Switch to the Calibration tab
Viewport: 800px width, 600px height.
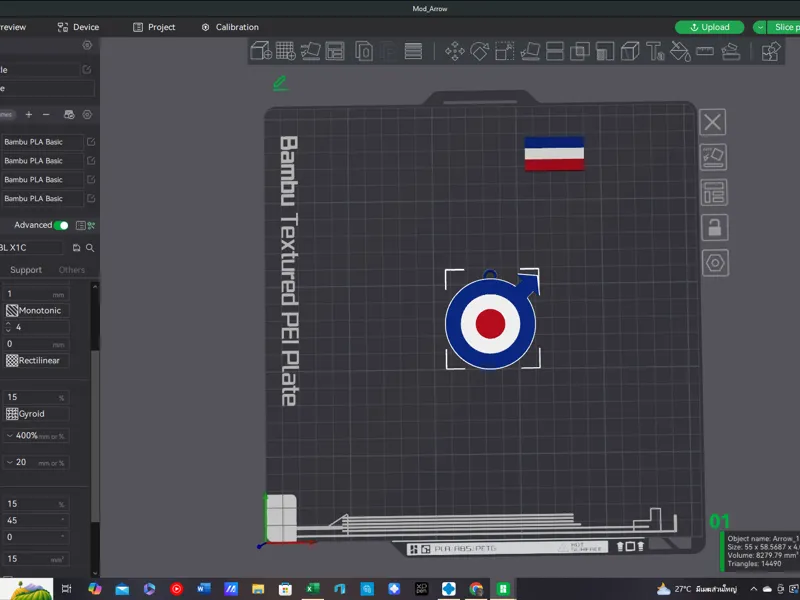(230, 27)
